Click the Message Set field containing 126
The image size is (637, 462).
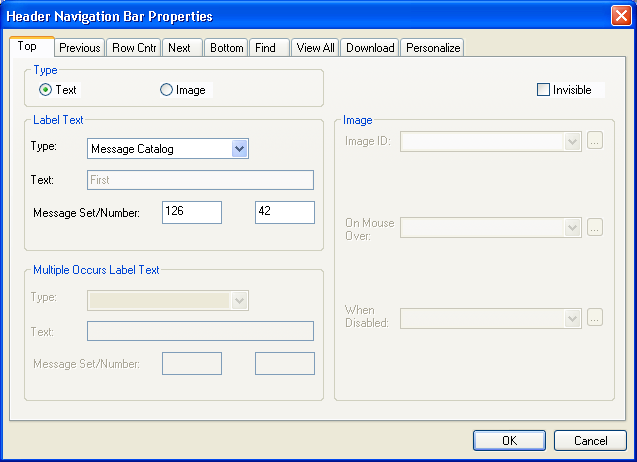tap(191, 212)
